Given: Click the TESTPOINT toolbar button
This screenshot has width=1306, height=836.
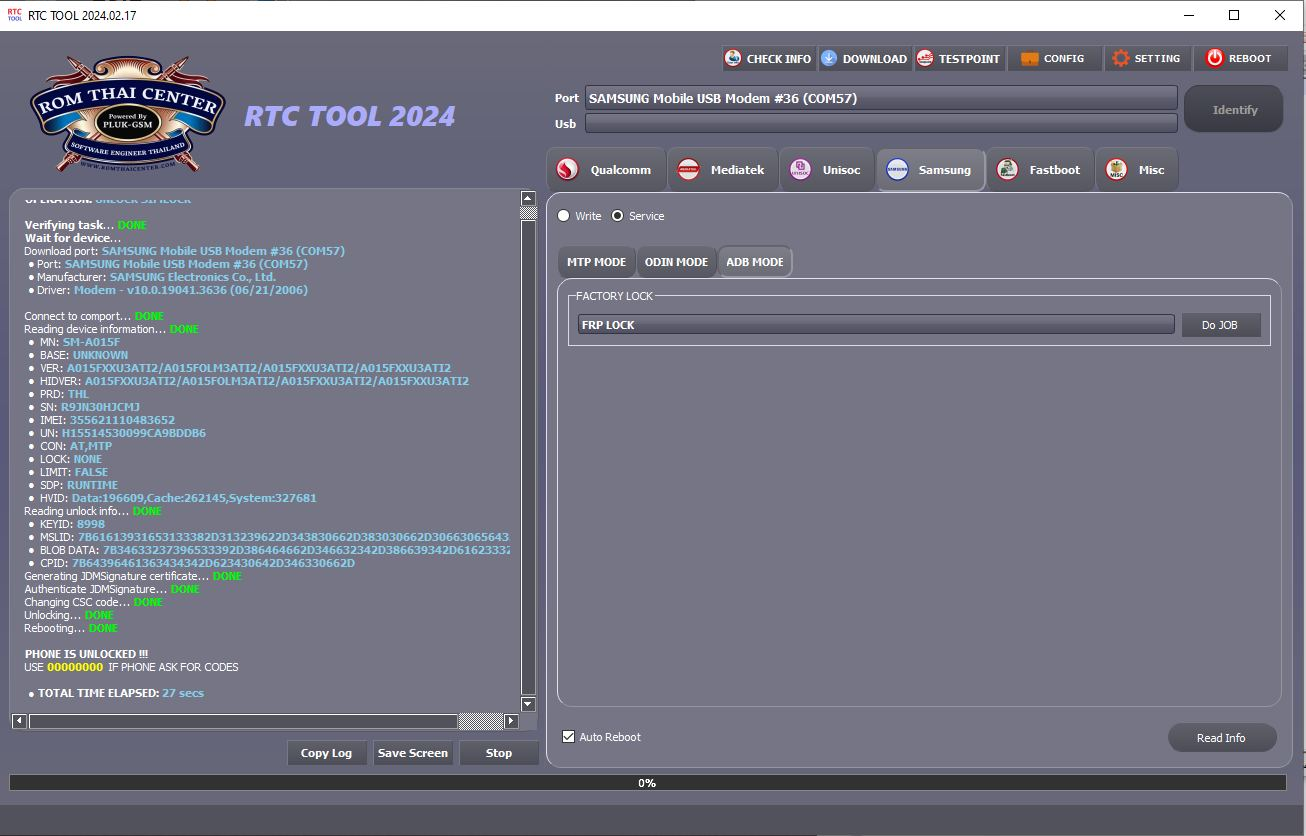Looking at the screenshot, I should (x=958, y=58).
